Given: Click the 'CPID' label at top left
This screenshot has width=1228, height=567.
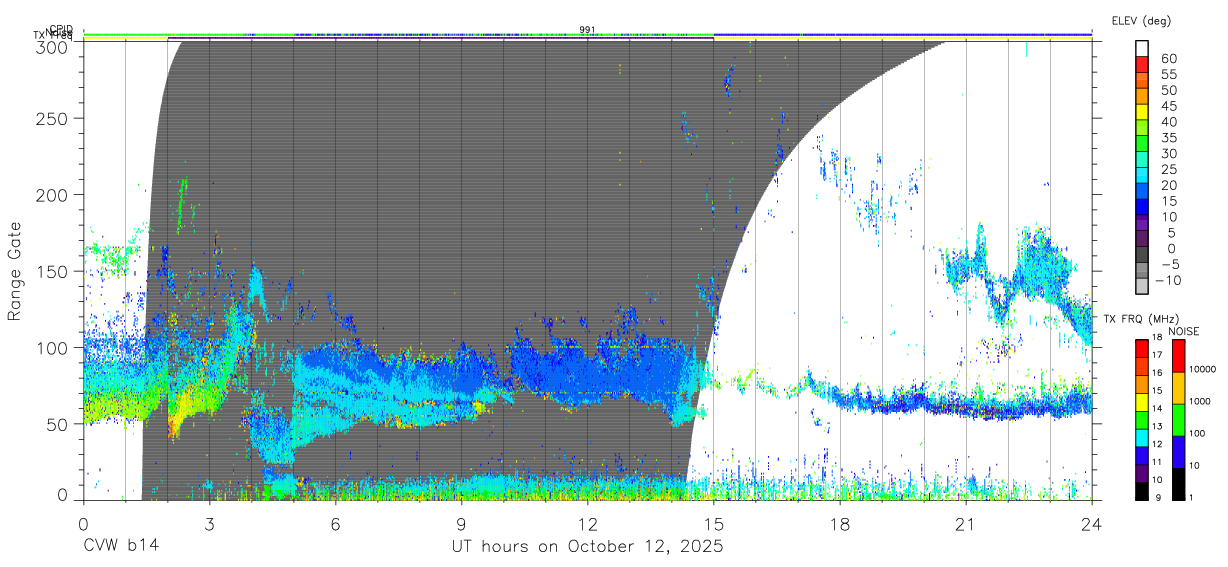Looking at the screenshot, I should (62, 30).
